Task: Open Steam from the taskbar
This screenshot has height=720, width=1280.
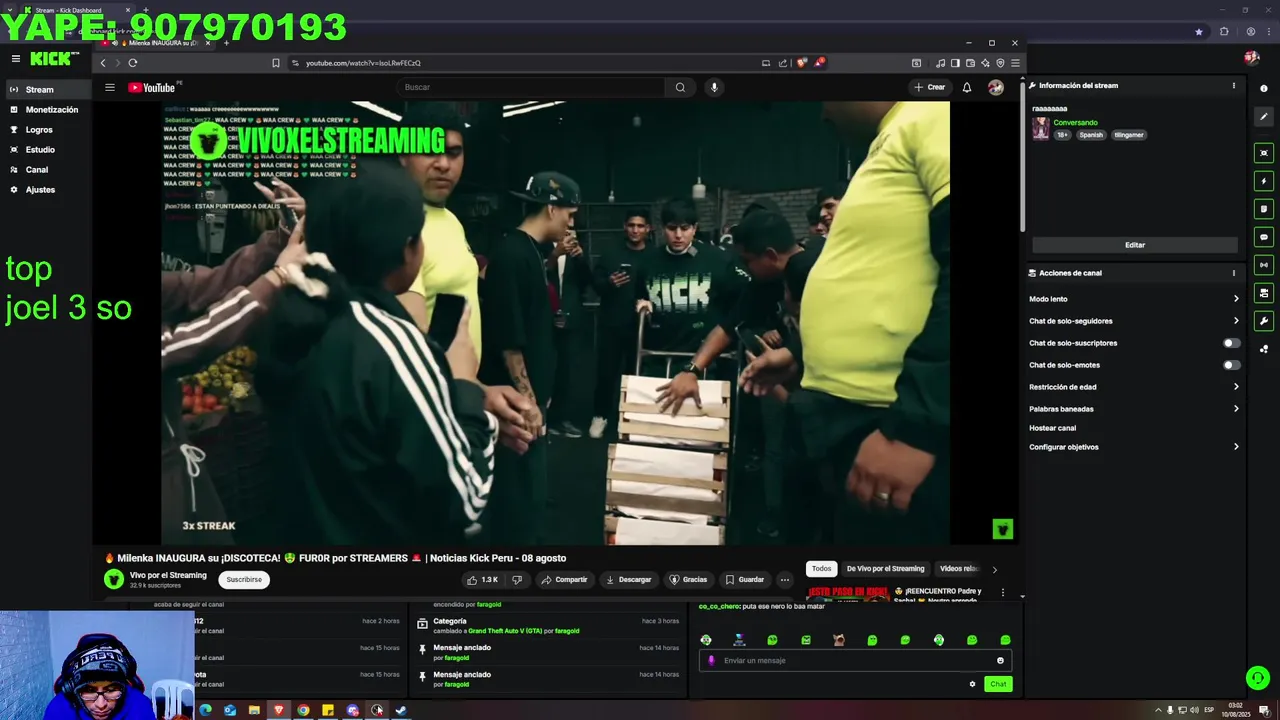Action: [401, 710]
